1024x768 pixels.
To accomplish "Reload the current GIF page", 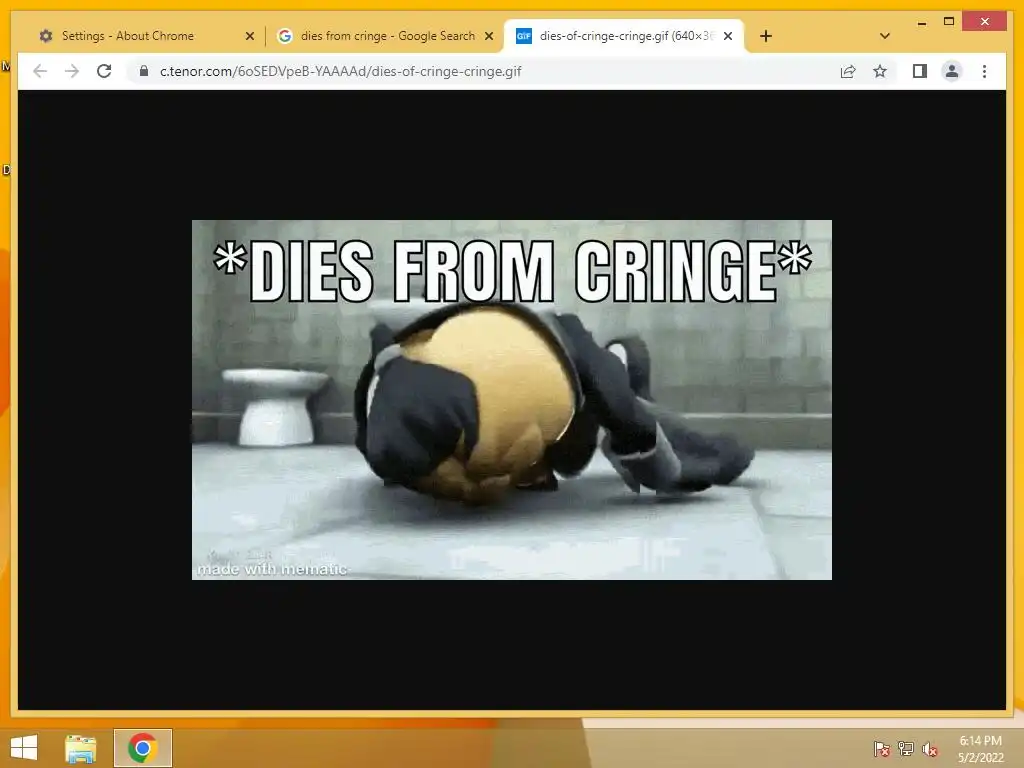I will 104,71.
